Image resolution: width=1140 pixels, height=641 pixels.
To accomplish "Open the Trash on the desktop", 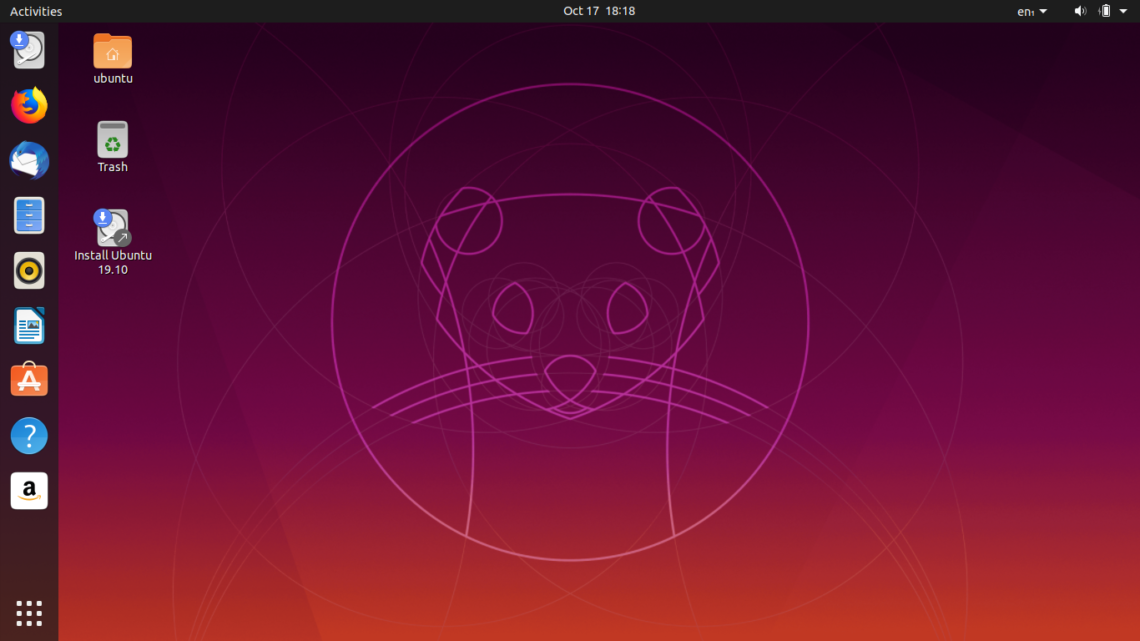I will click(x=112, y=140).
